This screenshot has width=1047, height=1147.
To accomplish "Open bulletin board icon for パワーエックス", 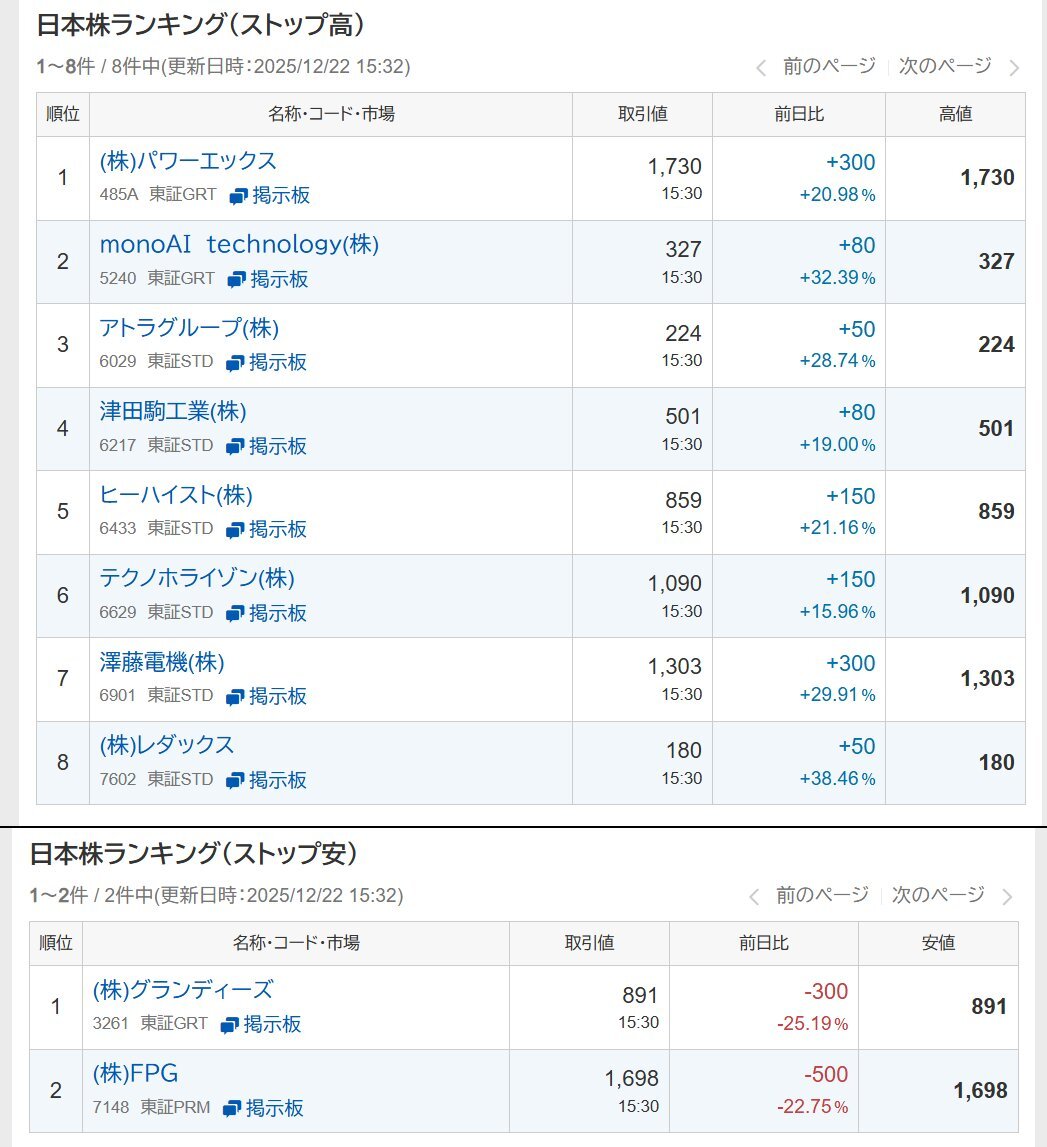I will click(238, 196).
